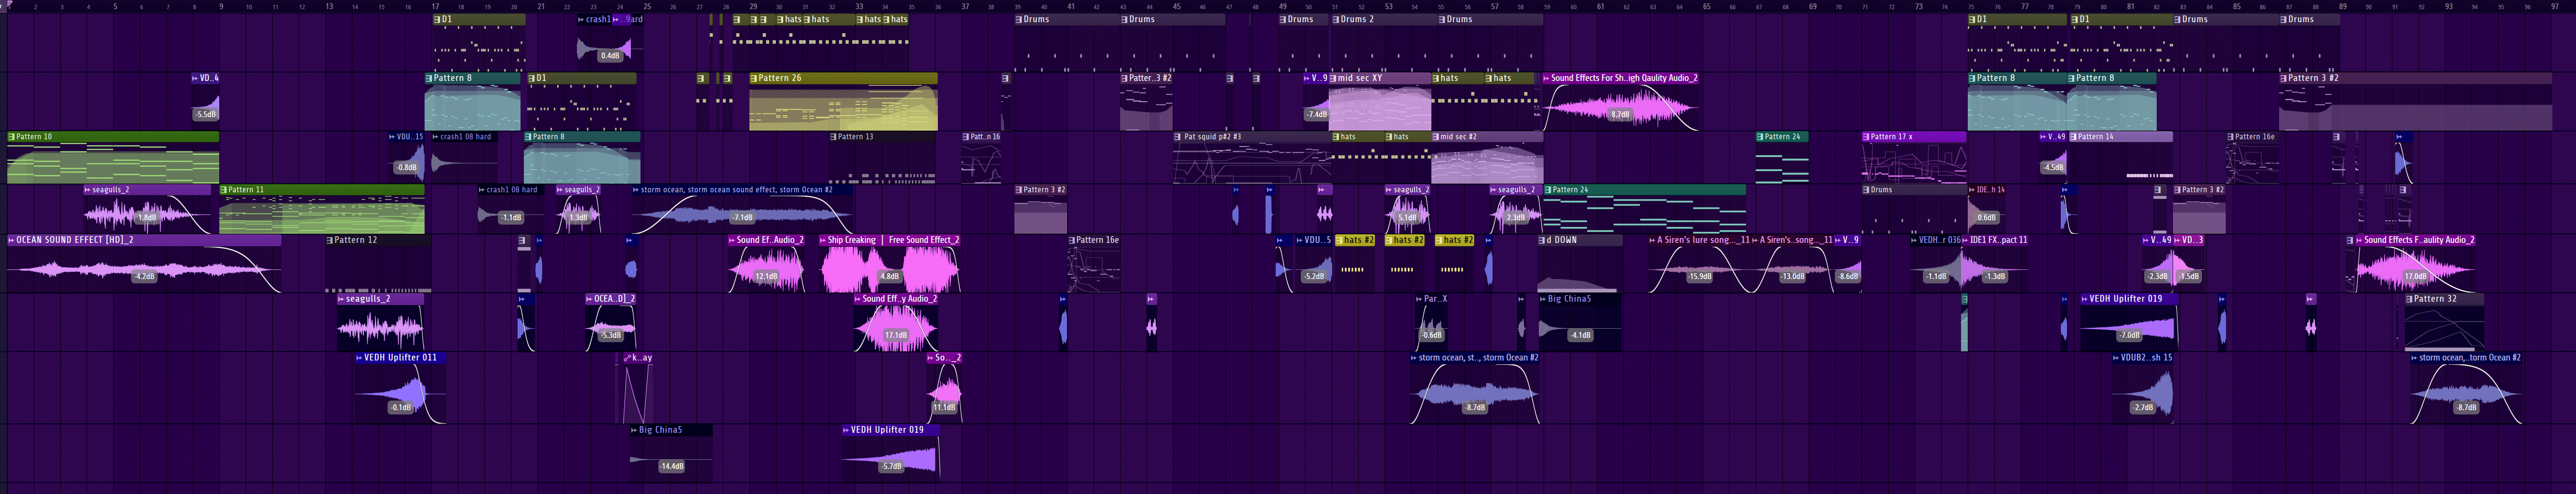Click the -7.4dB gain label

[x=1317, y=115]
